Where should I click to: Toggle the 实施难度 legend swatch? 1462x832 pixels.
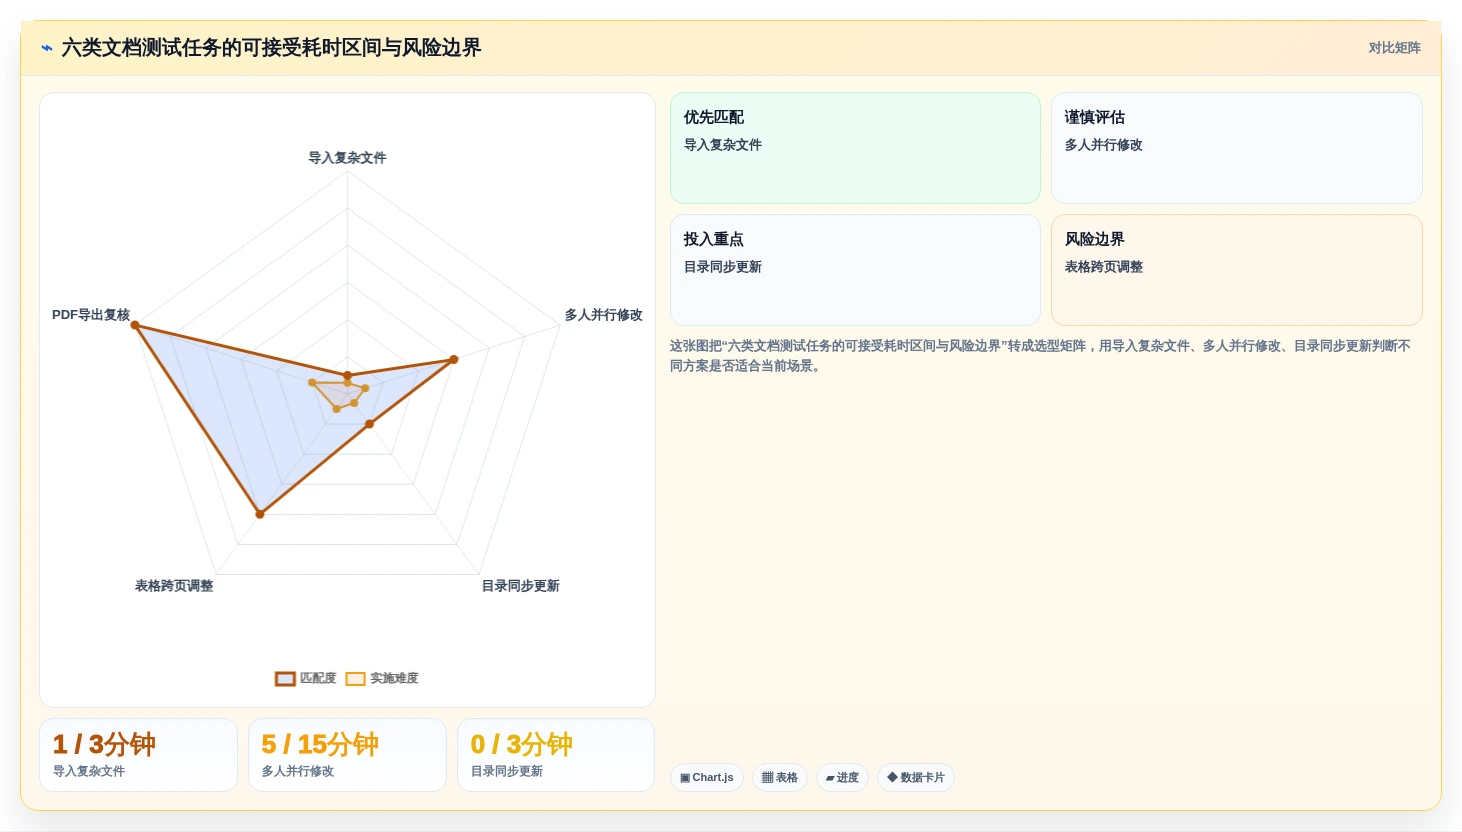tap(355, 679)
